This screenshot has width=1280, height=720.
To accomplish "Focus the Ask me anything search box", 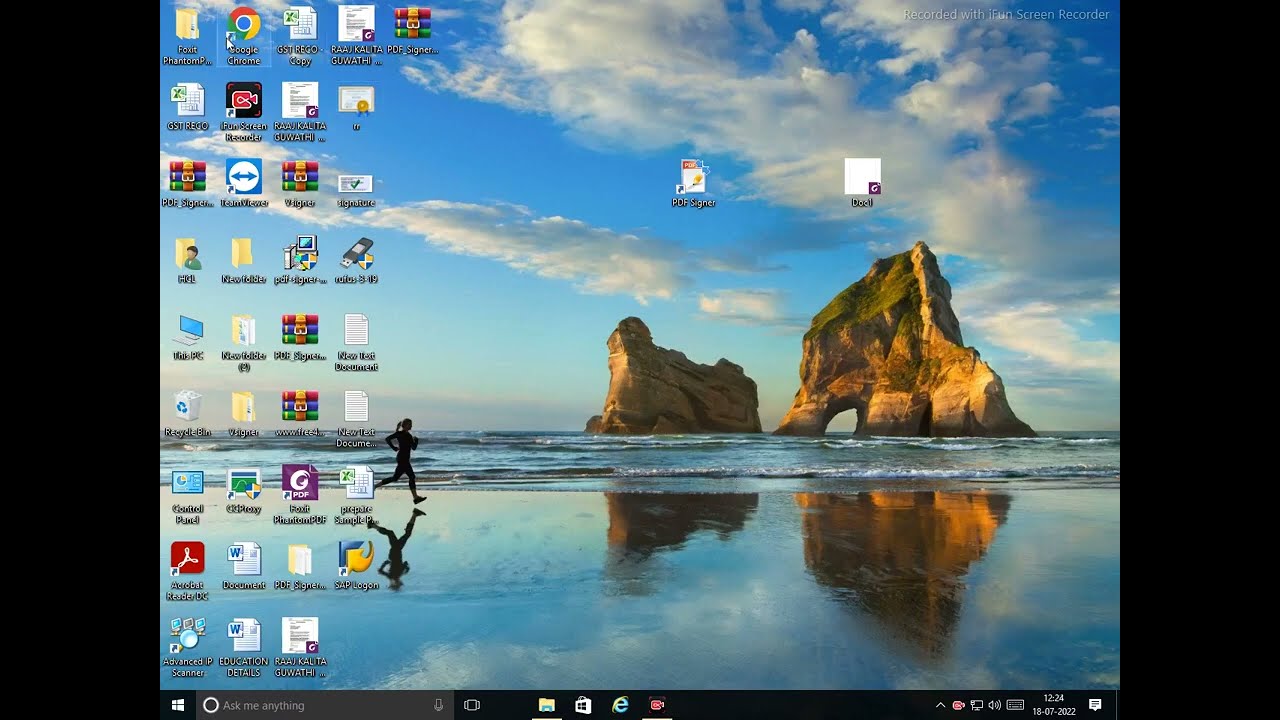I will pos(324,705).
